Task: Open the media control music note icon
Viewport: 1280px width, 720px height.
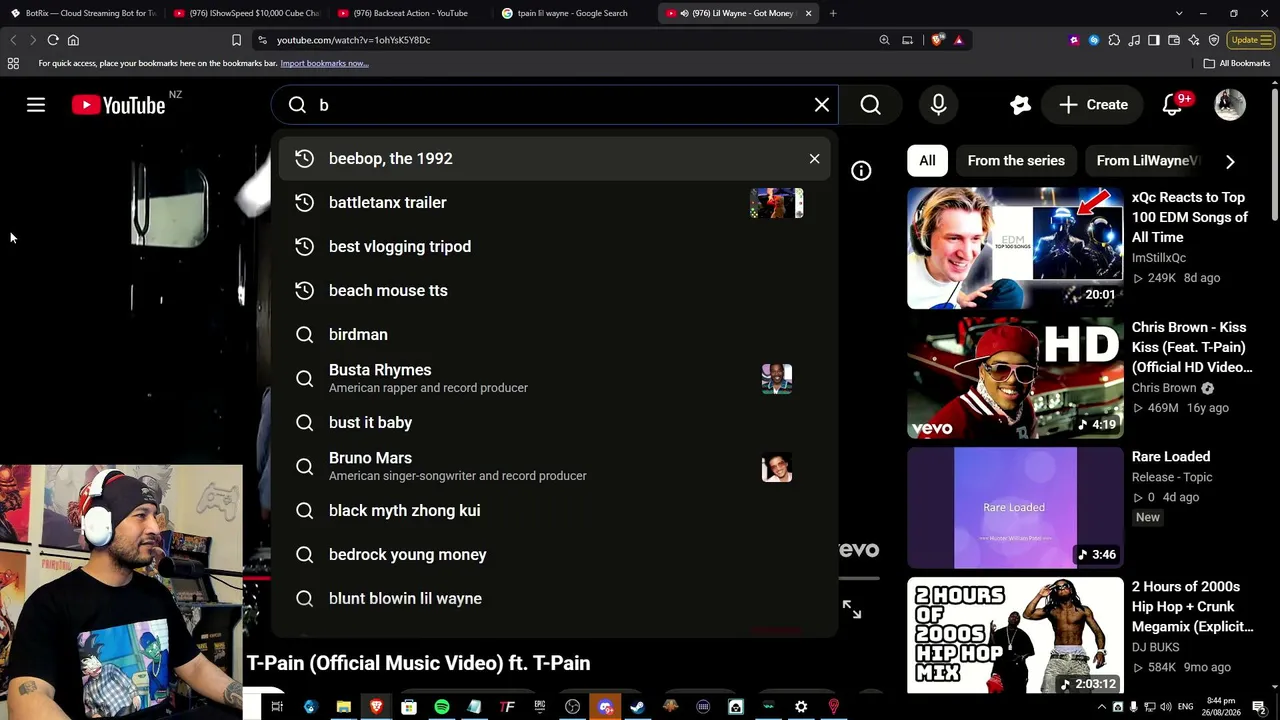Action: click(1134, 40)
